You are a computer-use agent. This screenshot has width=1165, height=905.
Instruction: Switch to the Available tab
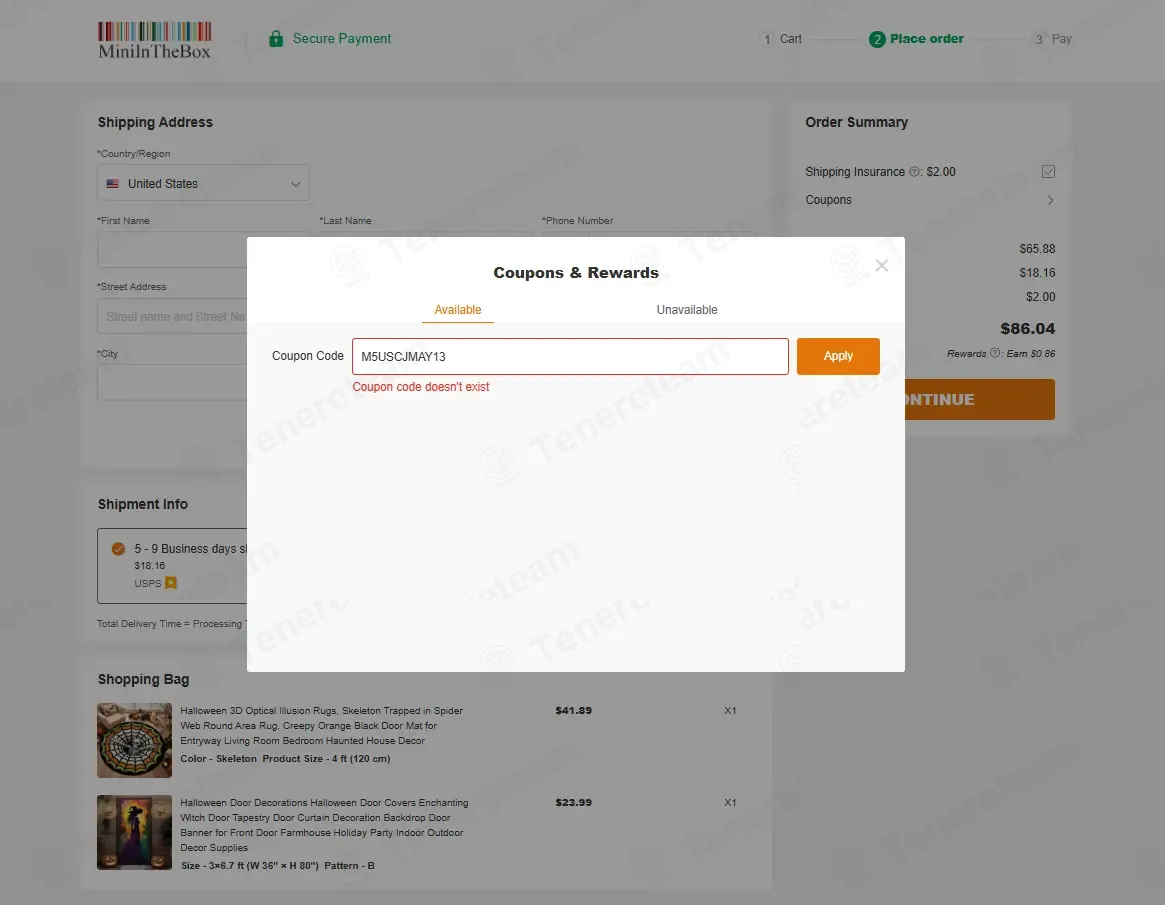pos(458,310)
